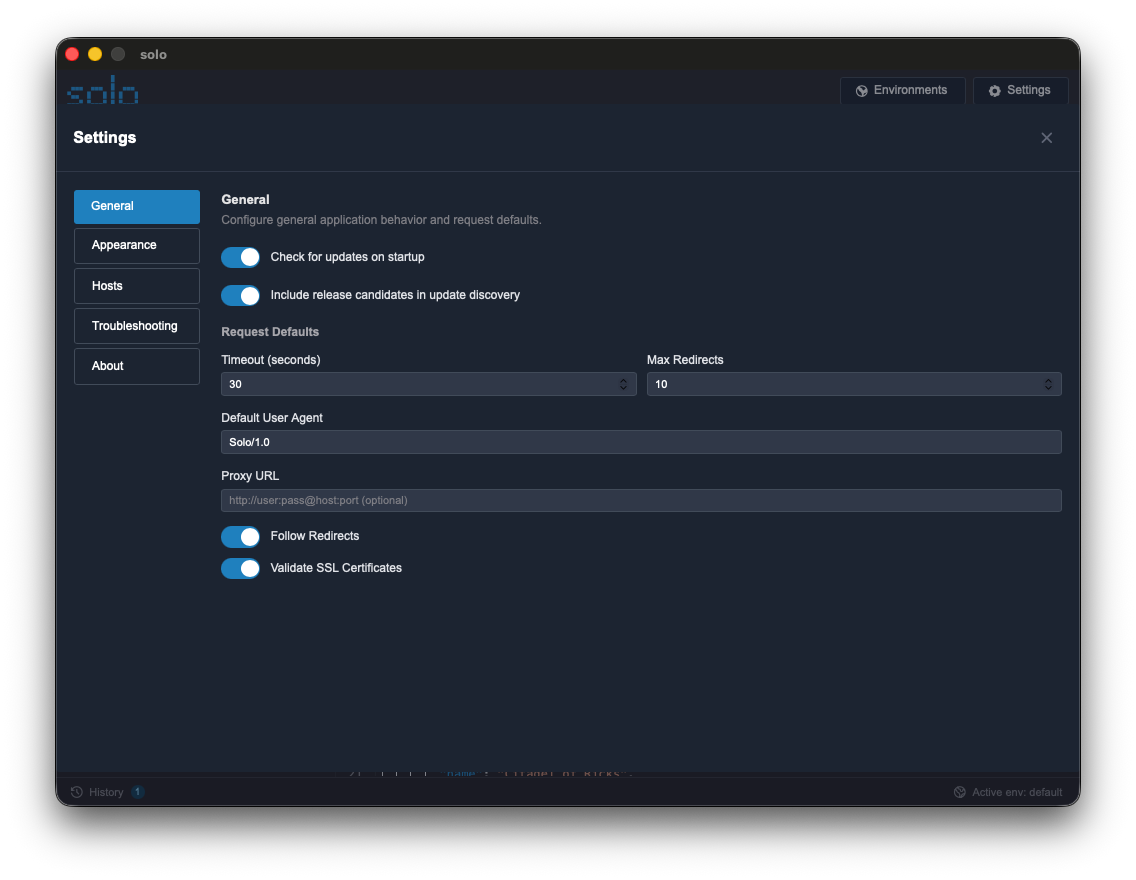This screenshot has width=1136, height=880.
Task: Click the active environment globe icon
Action: pos(960,792)
